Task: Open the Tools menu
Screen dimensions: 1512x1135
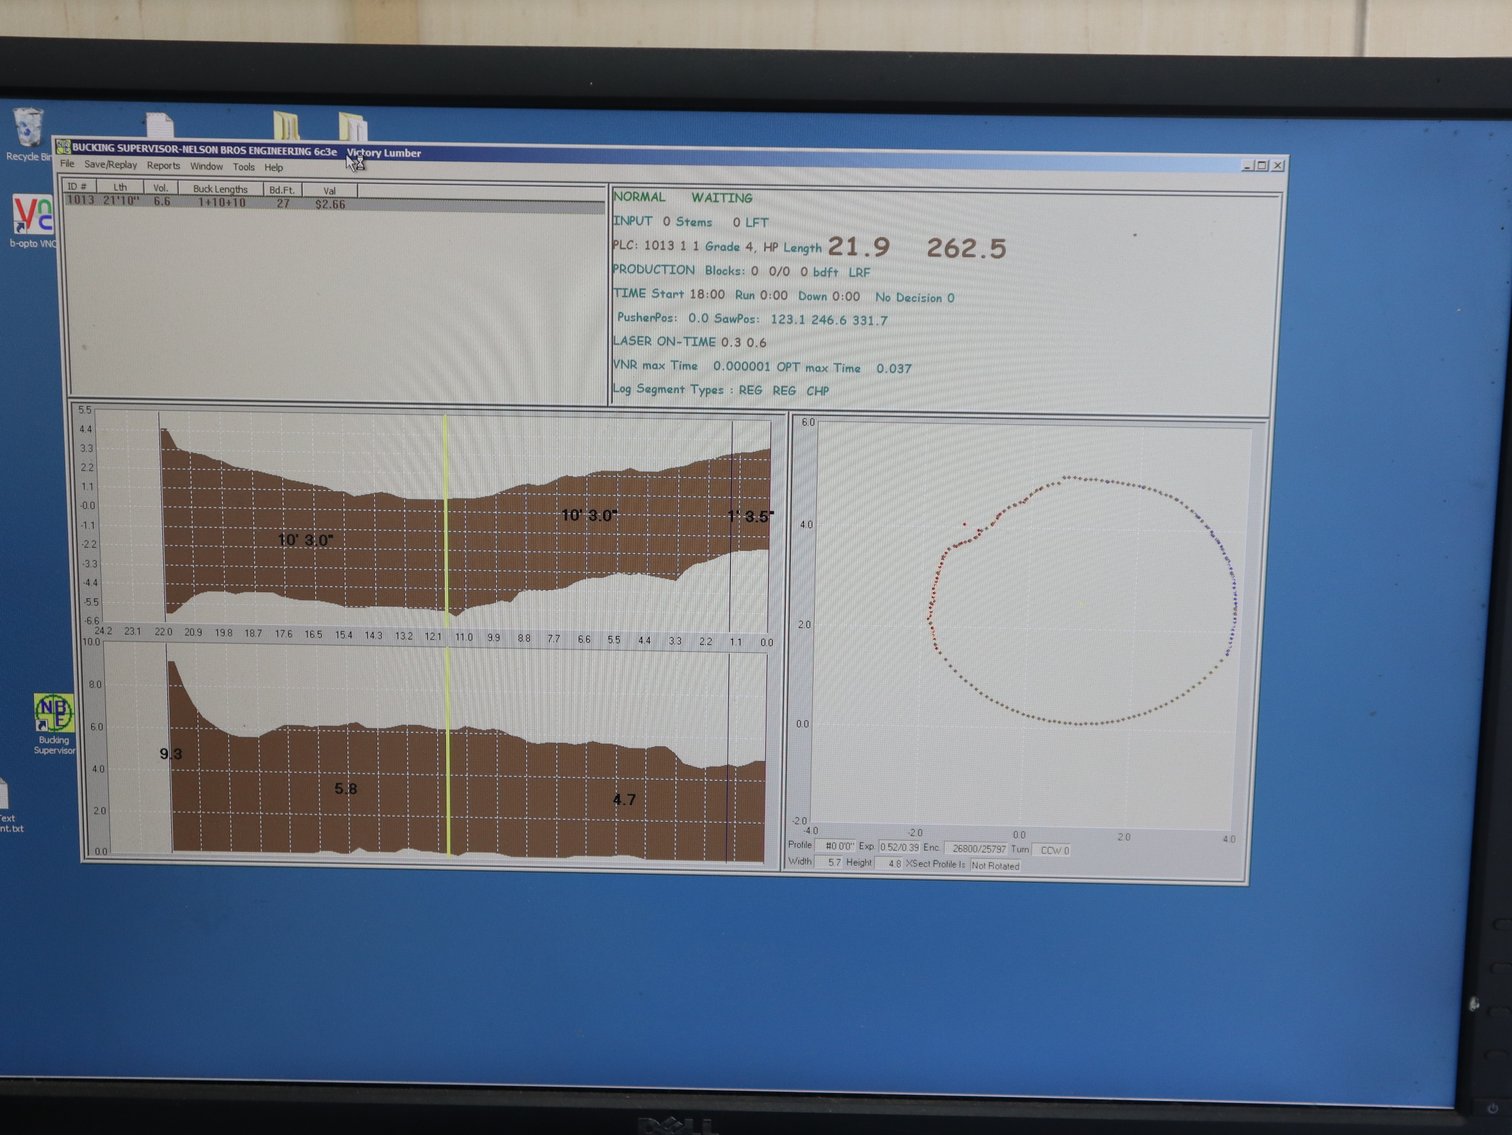Action: pyautogui.click(x=244, y=167)
